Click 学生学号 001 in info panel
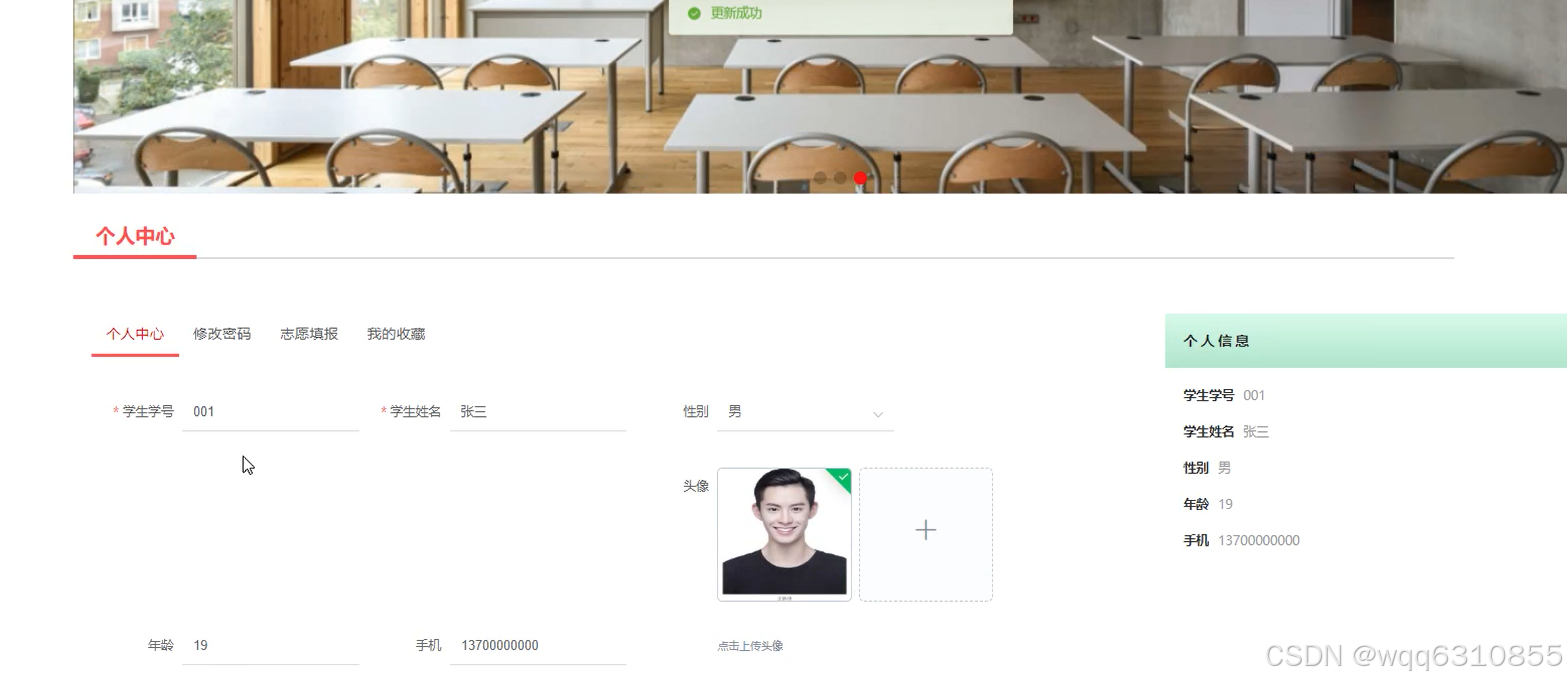 tap(1224, 395)
